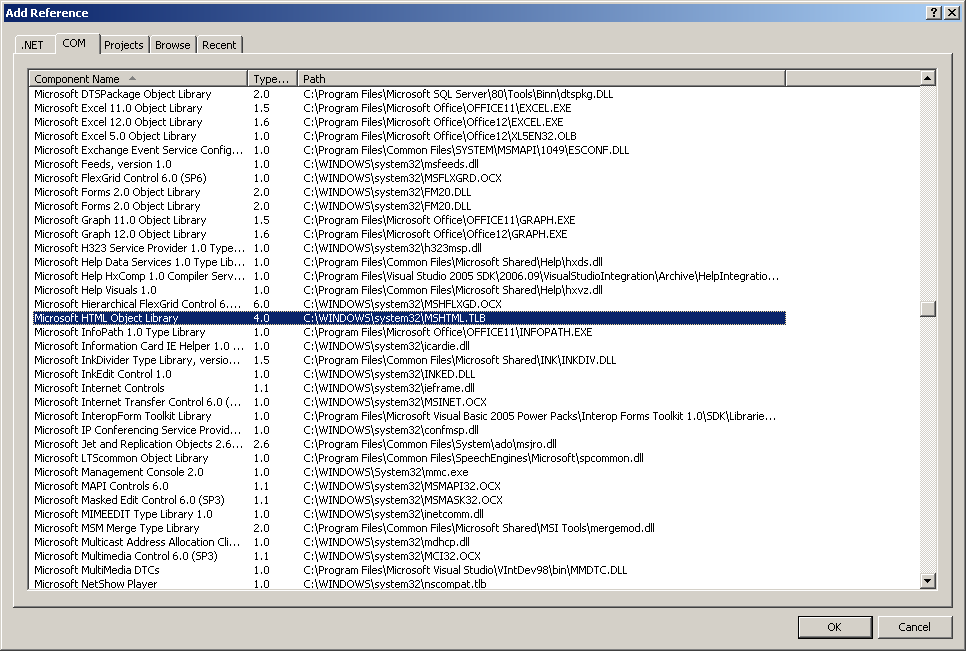Click path ending in msjro.dll

click(x=430, y=445)
